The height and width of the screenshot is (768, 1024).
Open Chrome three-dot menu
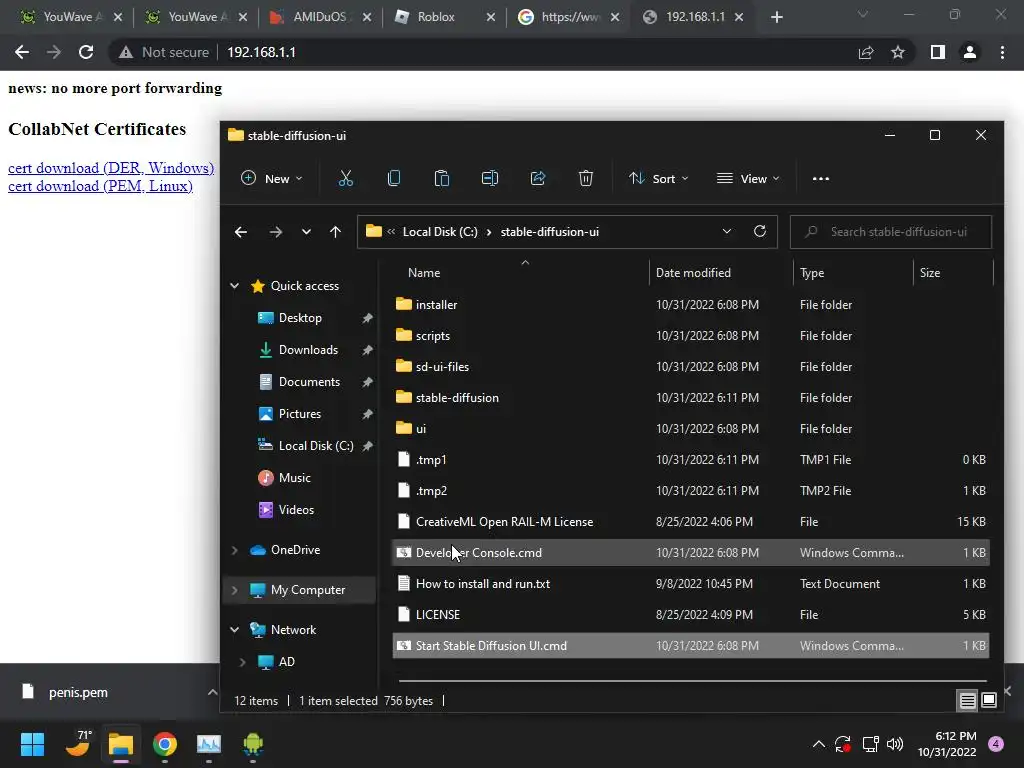1002,52
